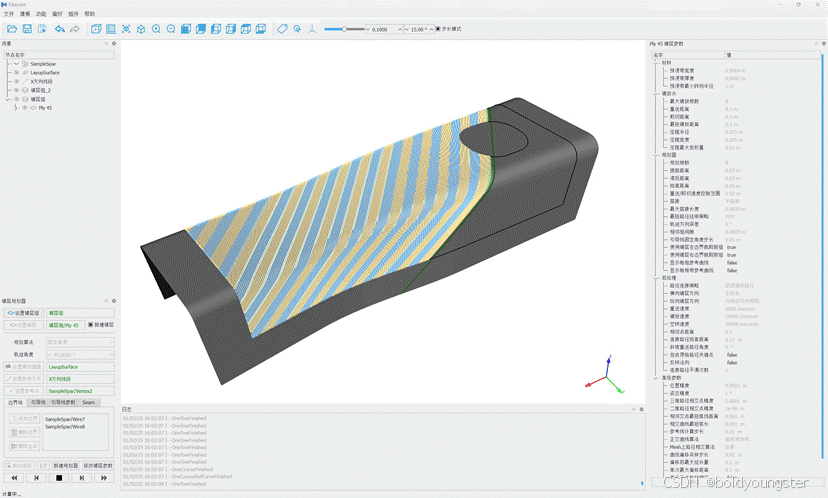Click the SampleSpar/Vertex2 reference field
Image resolution: width=828 pixels, height=498 pixels.
tap(80, 391)
